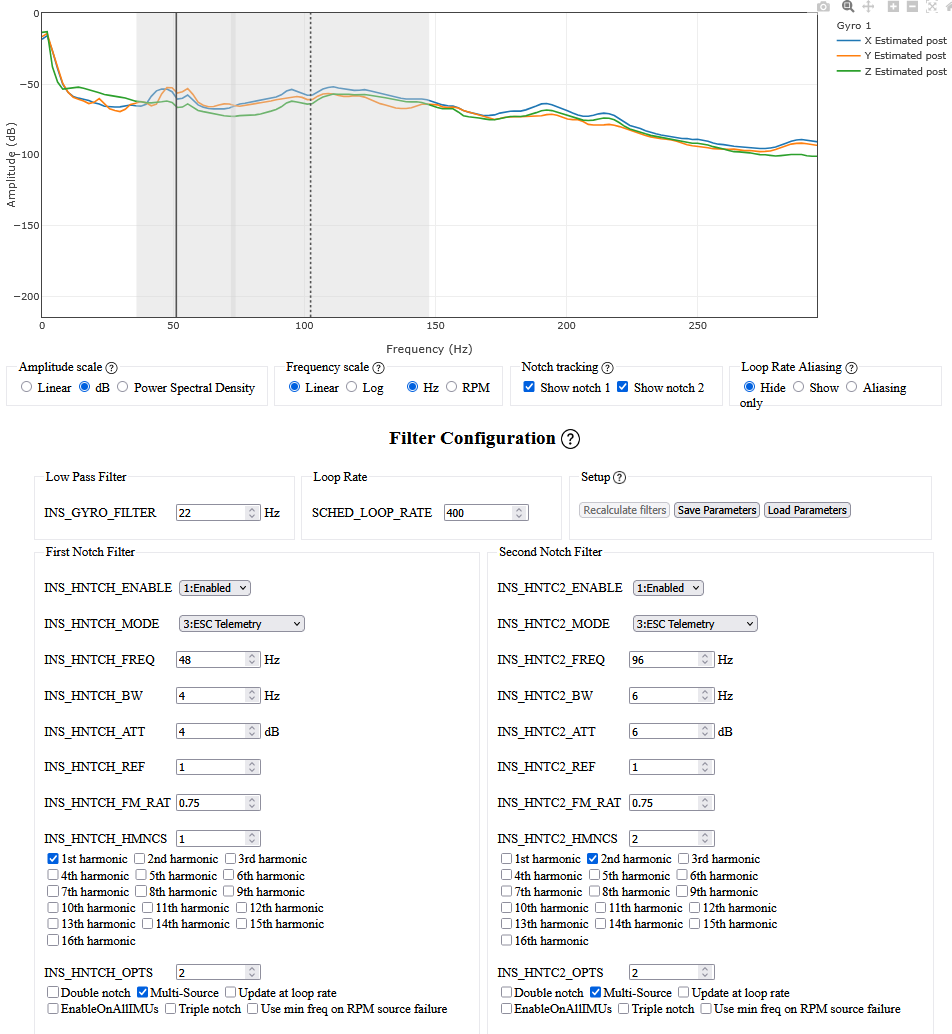Viewport: 952px width, 1034px height.
Task: Open the INS_HNTC2_ENABLE dropdown
Action: click(x=668, y=588)
